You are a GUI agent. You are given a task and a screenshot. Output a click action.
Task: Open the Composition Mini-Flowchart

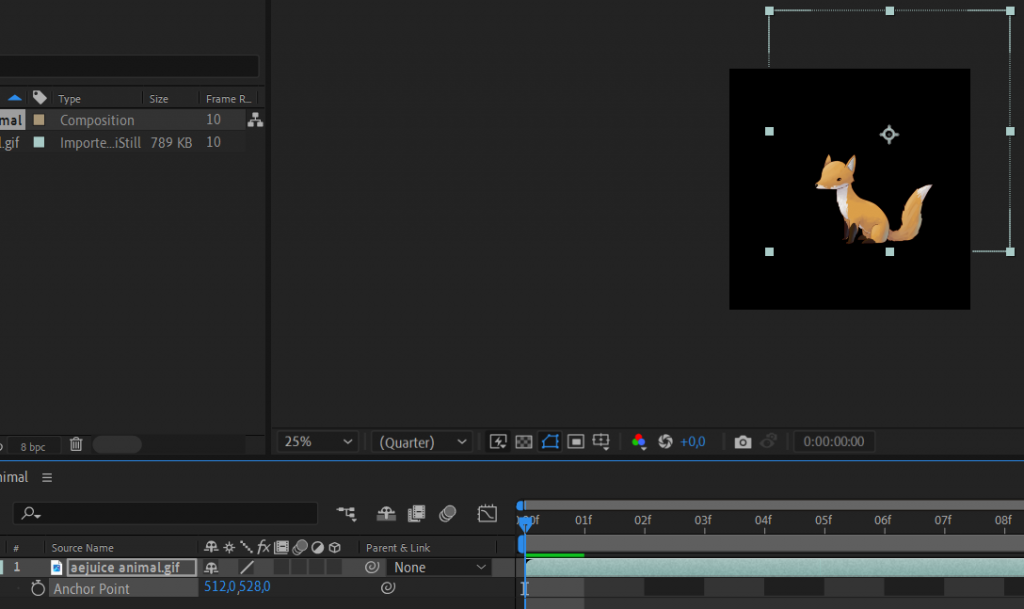[x=347, y=513]
